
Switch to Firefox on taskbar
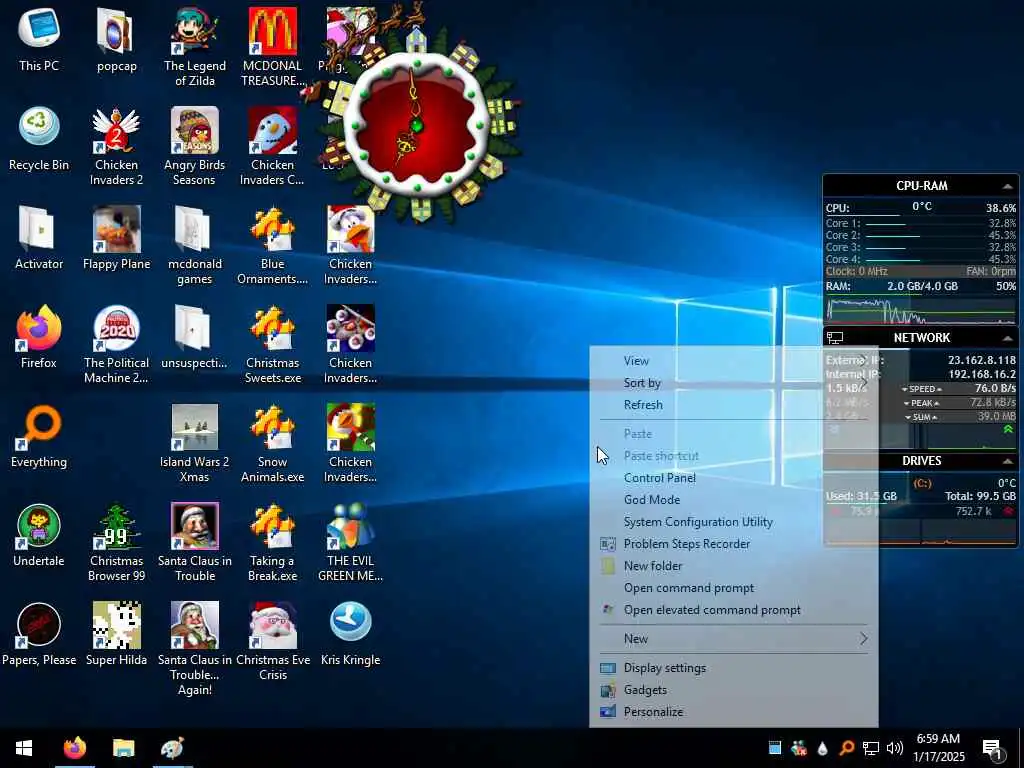pos(74,748)
